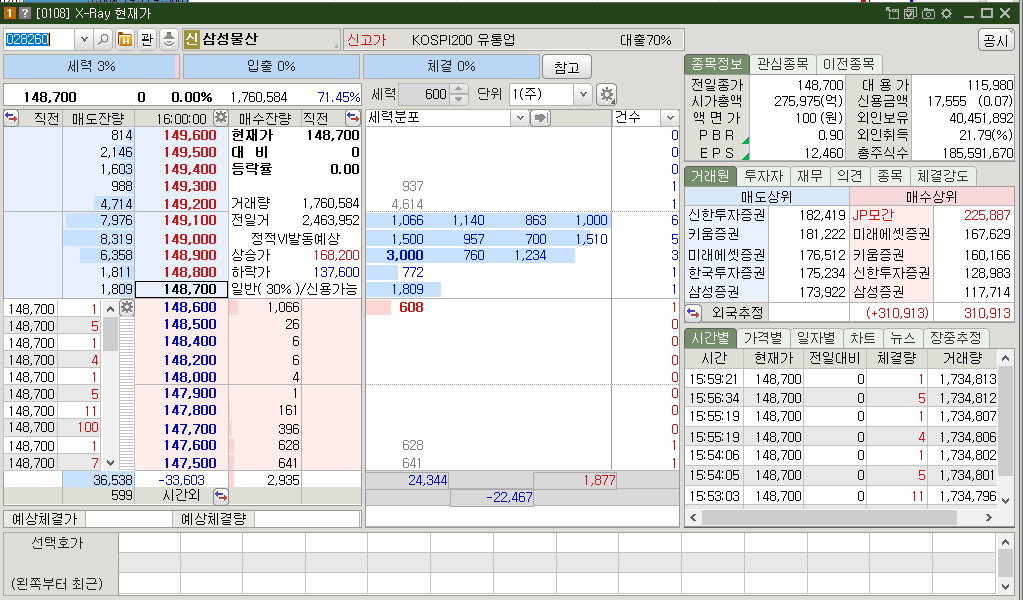The width and height of the screenshot is (1023, 600).
Task: Click swap arrows icon right of 매수잔량 직전
Action: 352,117
